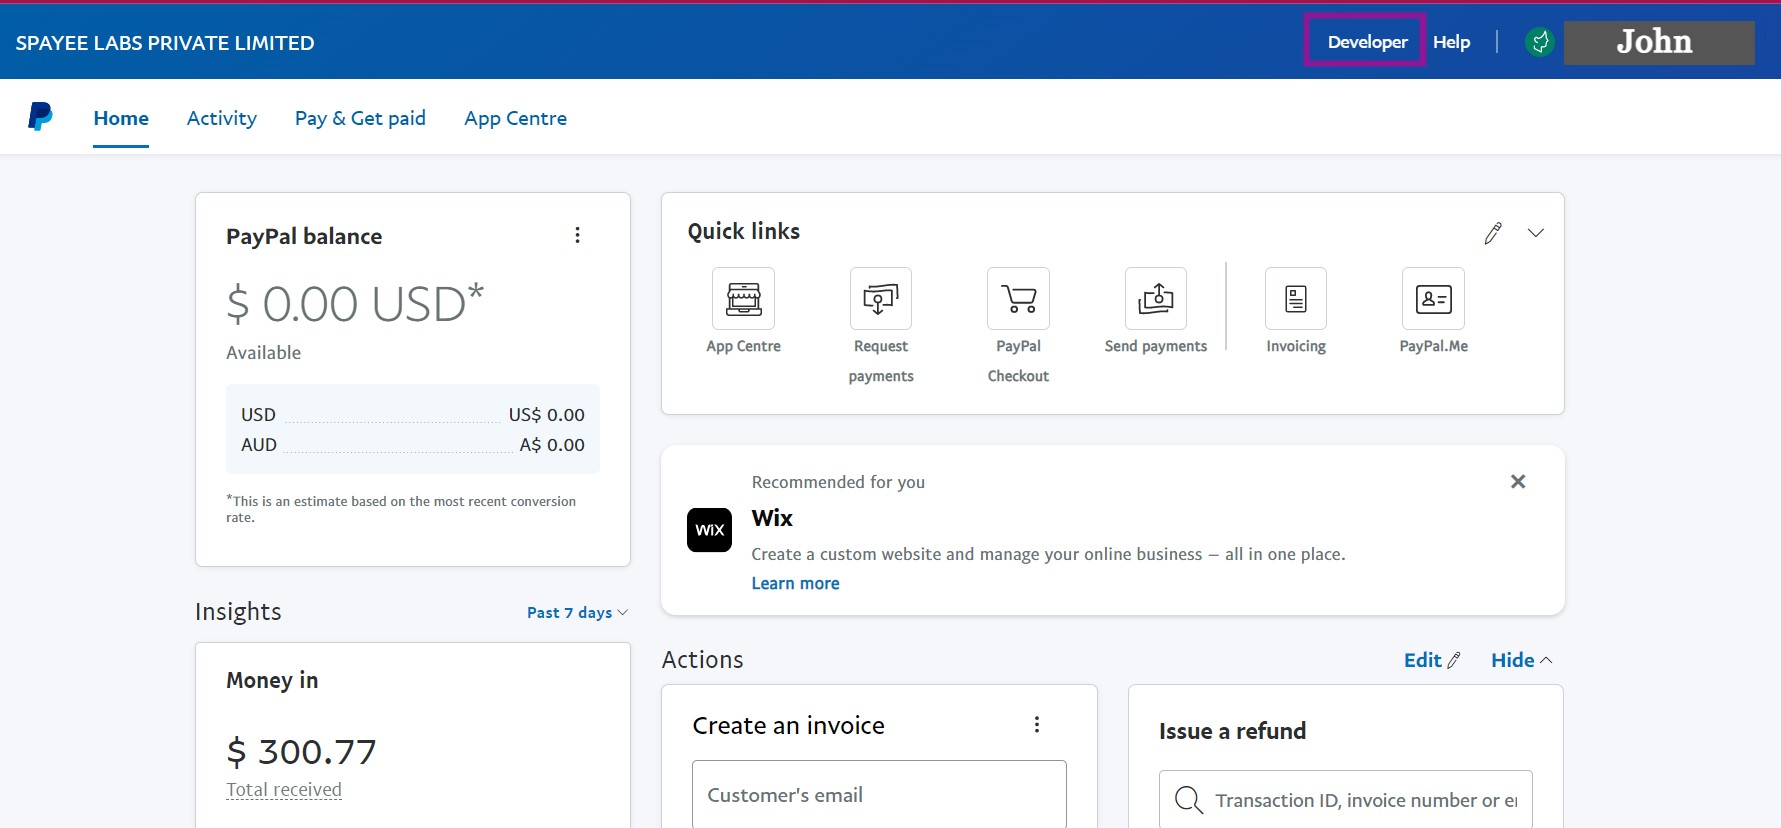Image resolution: width=1781 pixels, height=828 pixels.
Task: Edit Quick links with the pencil icon
Action: (1493, 233)
